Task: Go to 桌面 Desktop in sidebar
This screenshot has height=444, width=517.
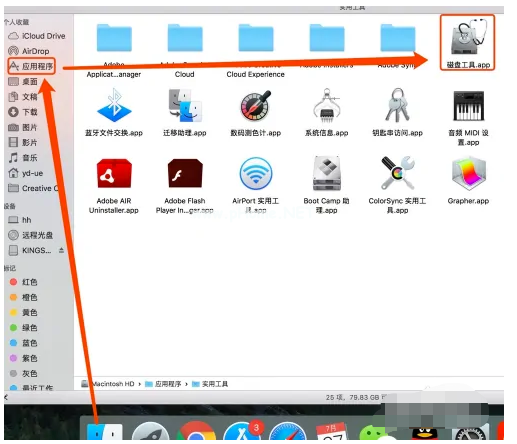Action: pos(23,81)
